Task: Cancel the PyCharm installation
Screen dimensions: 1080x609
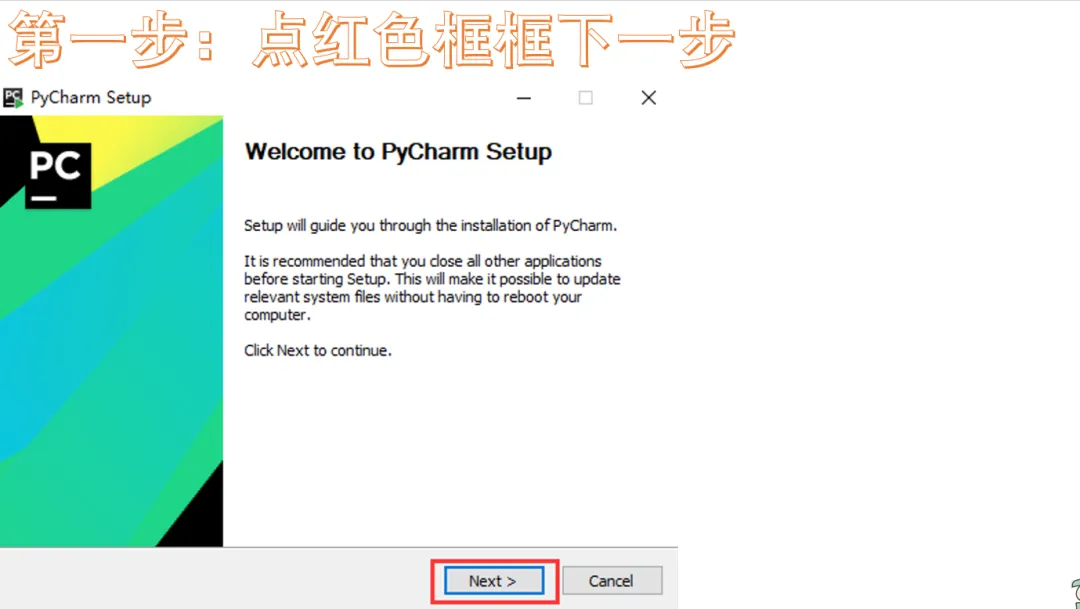Action: point(612,581)
